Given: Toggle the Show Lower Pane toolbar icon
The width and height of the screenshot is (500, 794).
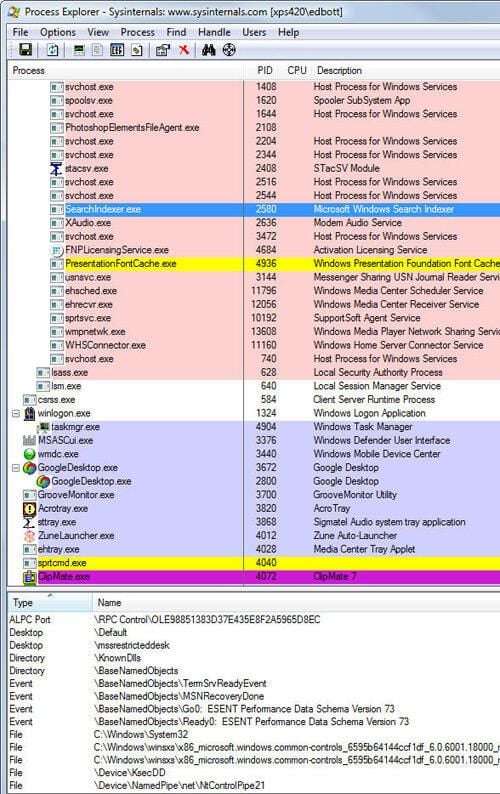Looking at the screenshot, I should 117,50.
